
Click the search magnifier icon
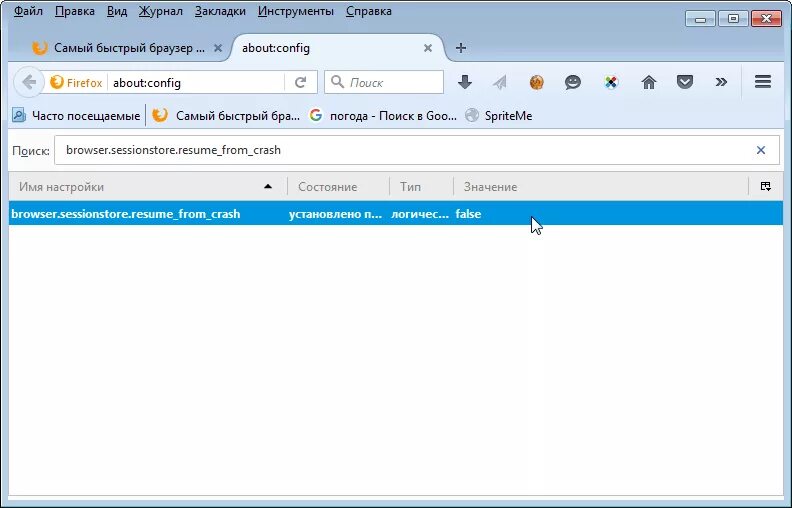coord(337,82)
